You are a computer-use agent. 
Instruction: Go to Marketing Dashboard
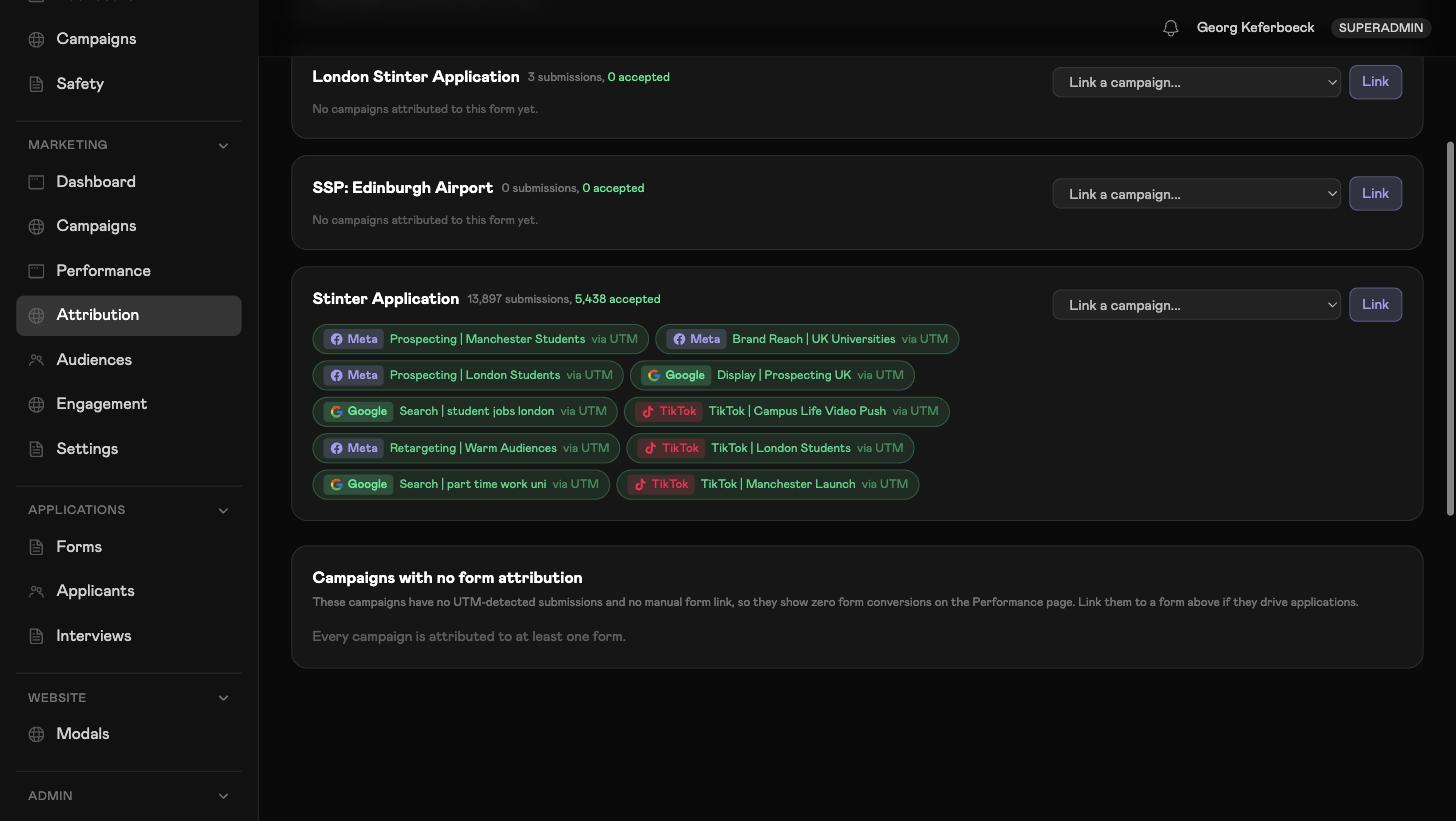click(129, 182)
